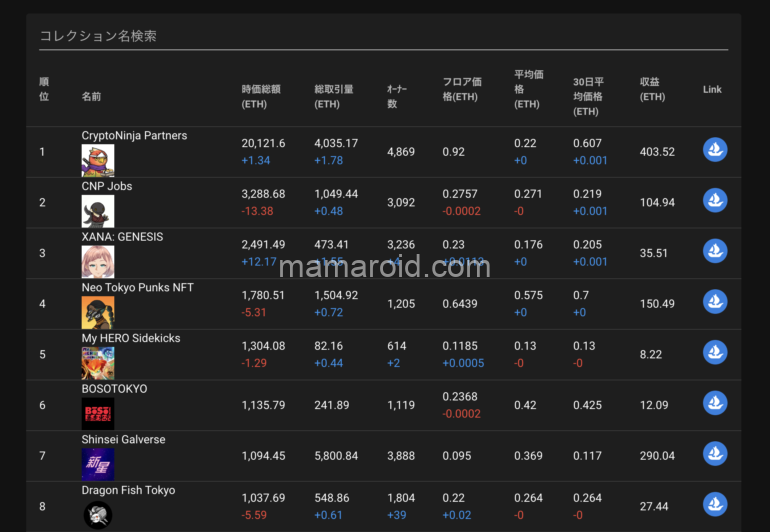770x532 pixels.
Task: Click the CryptoNinja Partners collection thumbnail
Action: pyautogui.click(x=98, y=160)
